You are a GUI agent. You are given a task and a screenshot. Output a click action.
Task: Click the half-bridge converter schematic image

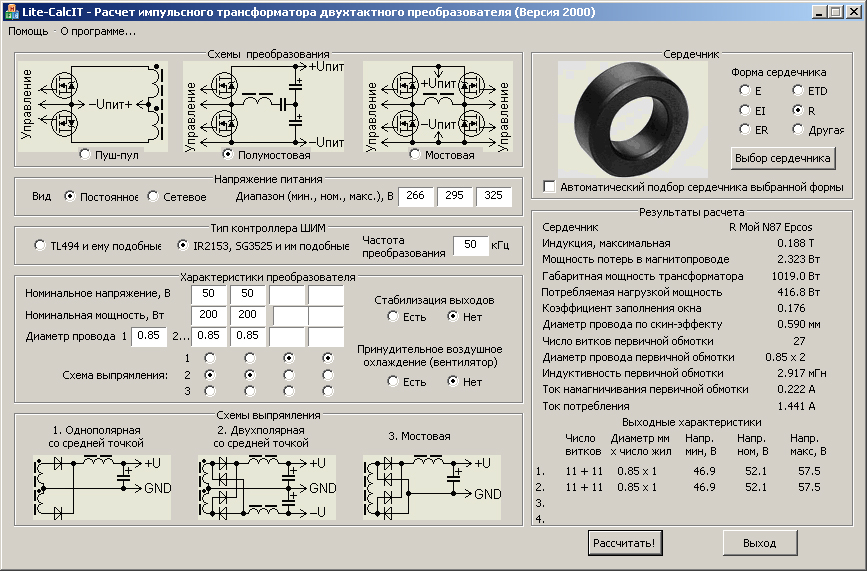click(x=264, y=106)
